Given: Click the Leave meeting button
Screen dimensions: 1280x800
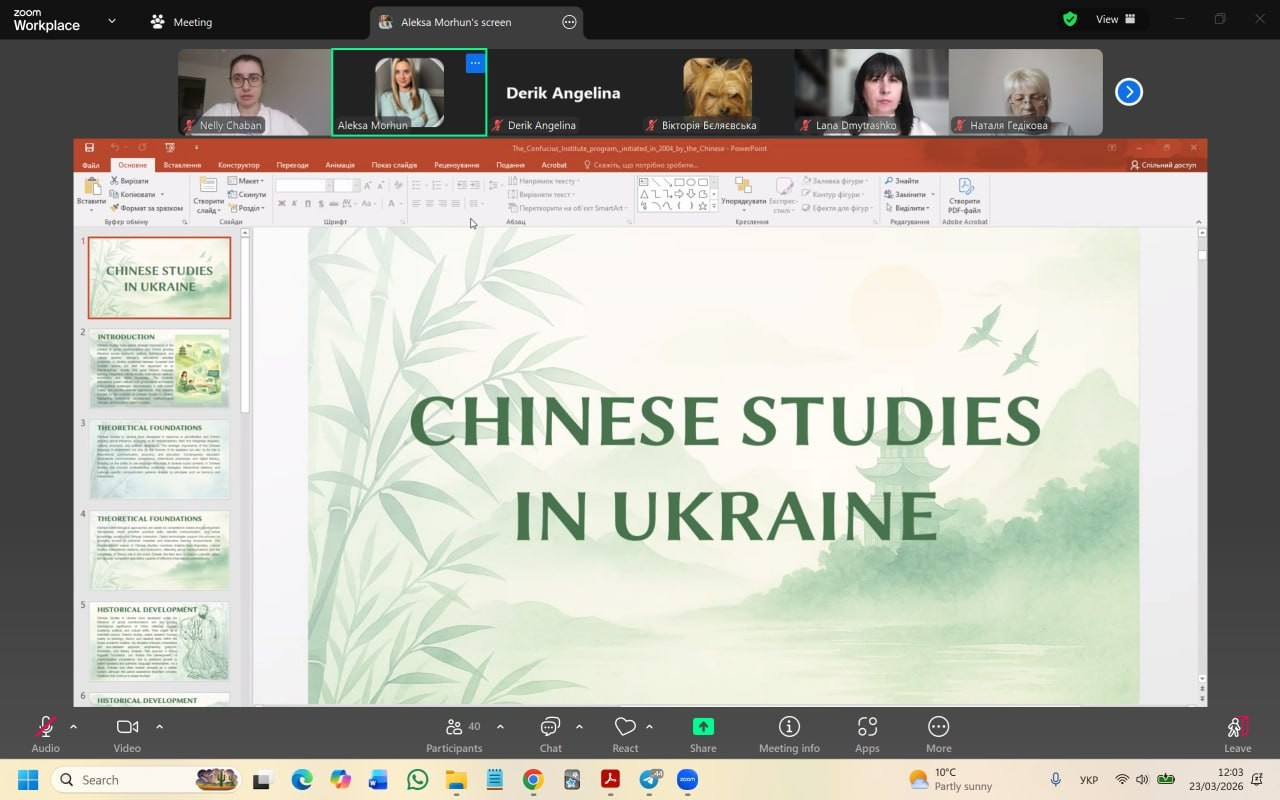Looking at the screenshot, I should (x=1237, y=734).
